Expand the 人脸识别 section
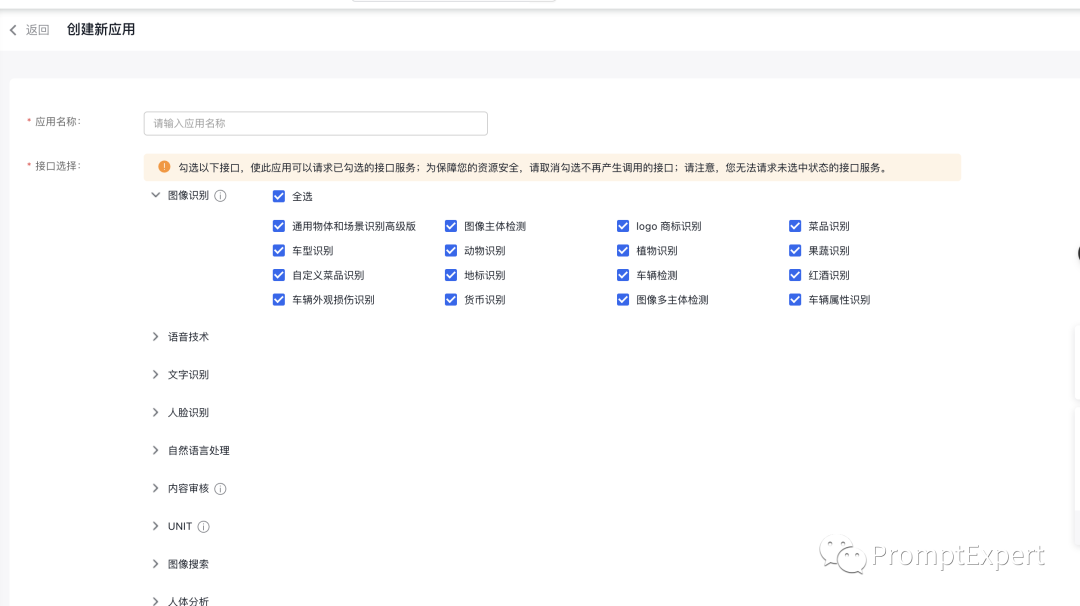The width and height of the screenshot is (1080, 606). point(156,412)
